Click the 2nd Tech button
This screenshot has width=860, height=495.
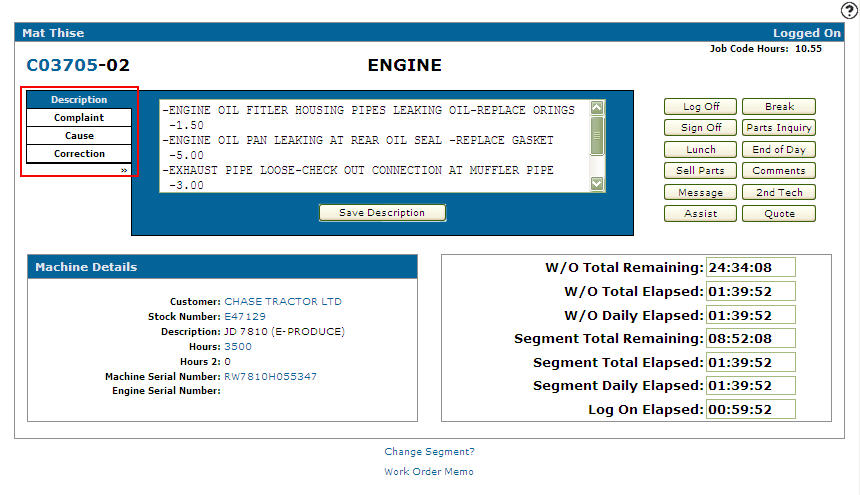pos(779,193)
